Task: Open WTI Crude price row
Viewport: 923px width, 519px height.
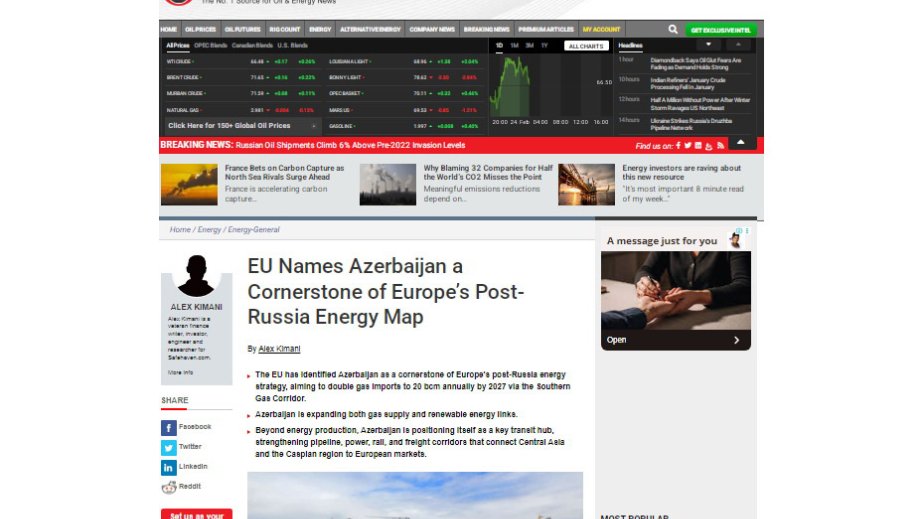Action: point(241,61)
